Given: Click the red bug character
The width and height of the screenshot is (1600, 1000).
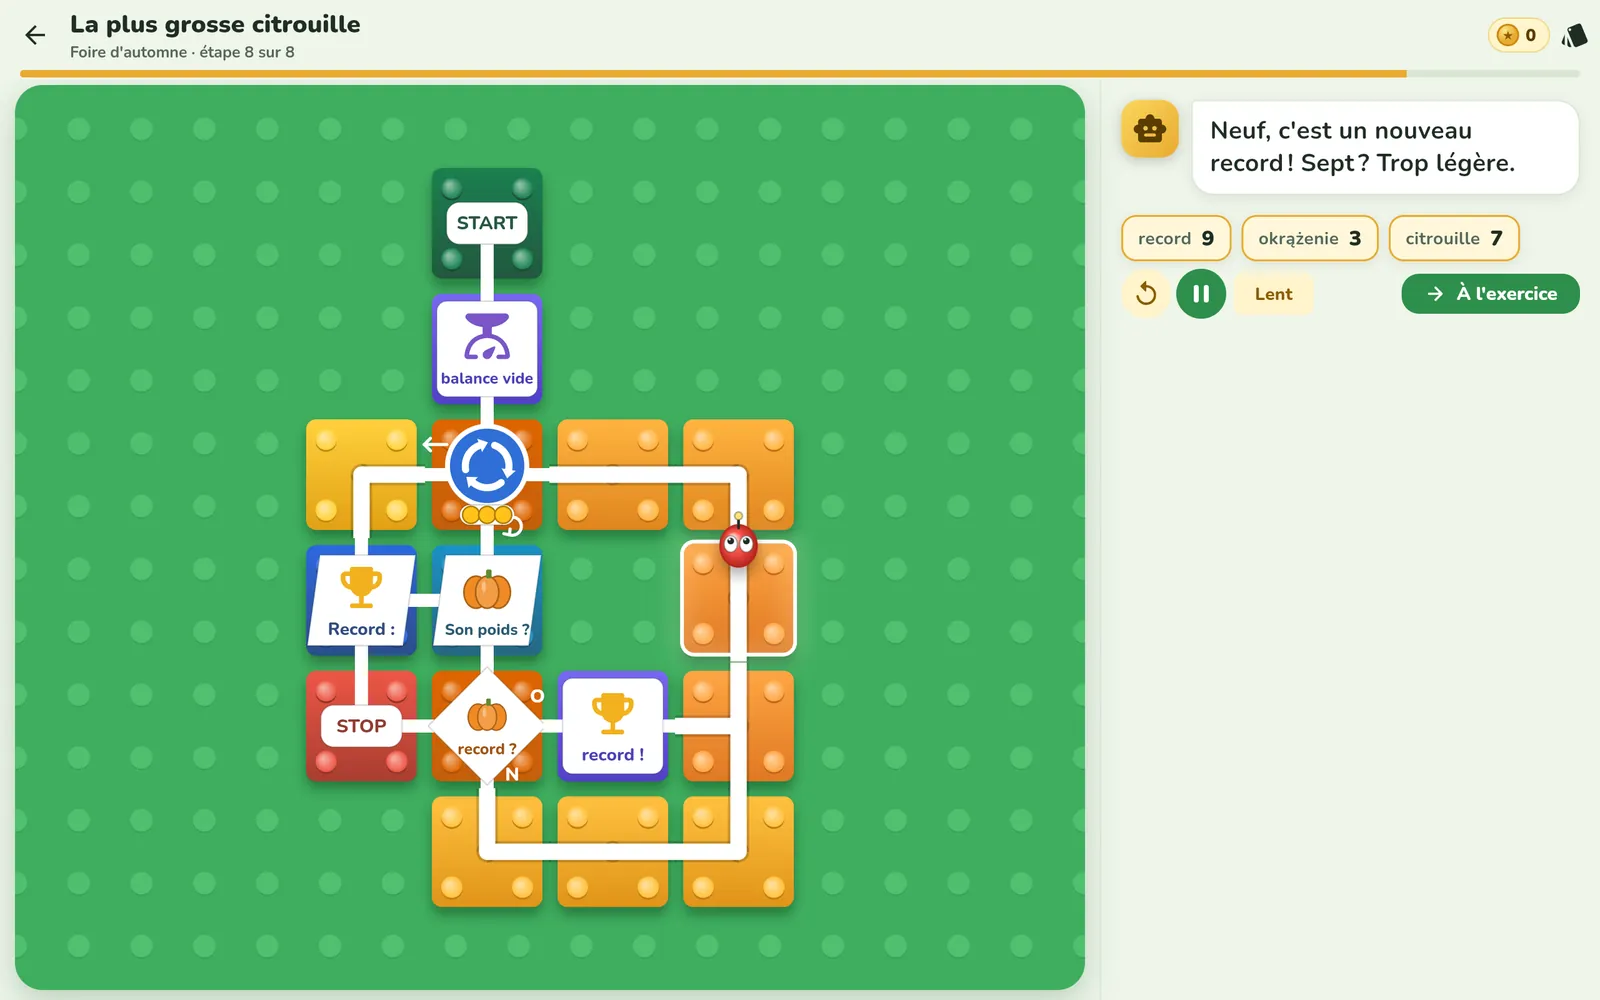Looking at the screenshot, I should [738, 545].
